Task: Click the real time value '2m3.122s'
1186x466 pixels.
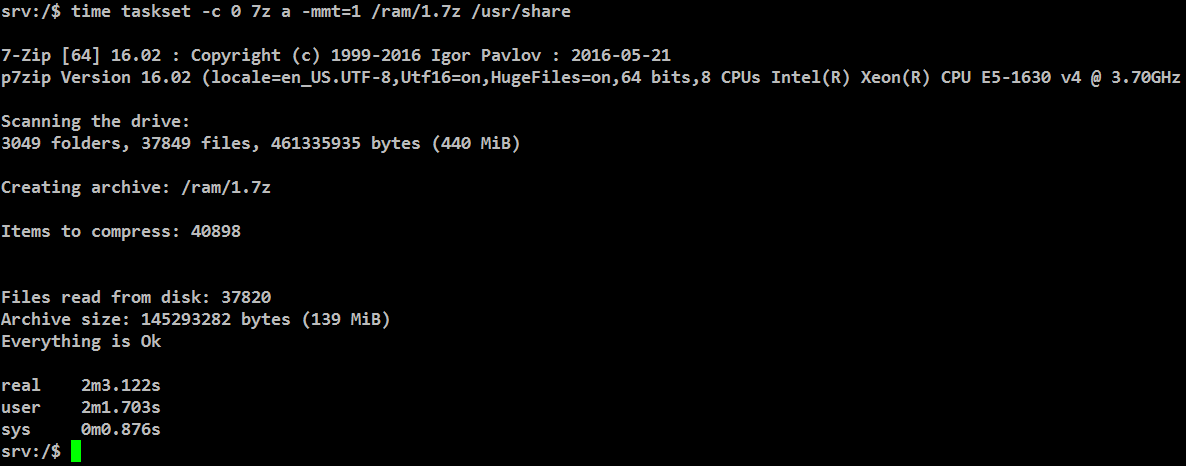Action: coord(120,385)
